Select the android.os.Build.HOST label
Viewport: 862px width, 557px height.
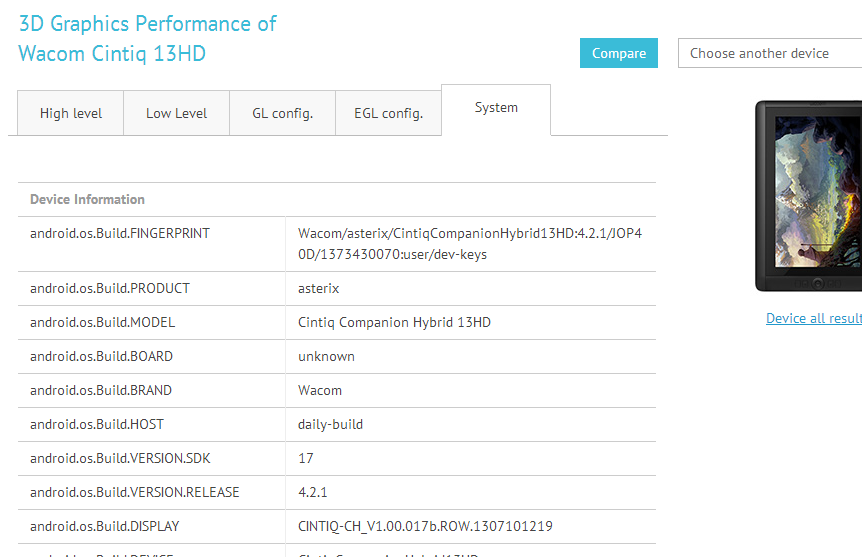point(97,424)
